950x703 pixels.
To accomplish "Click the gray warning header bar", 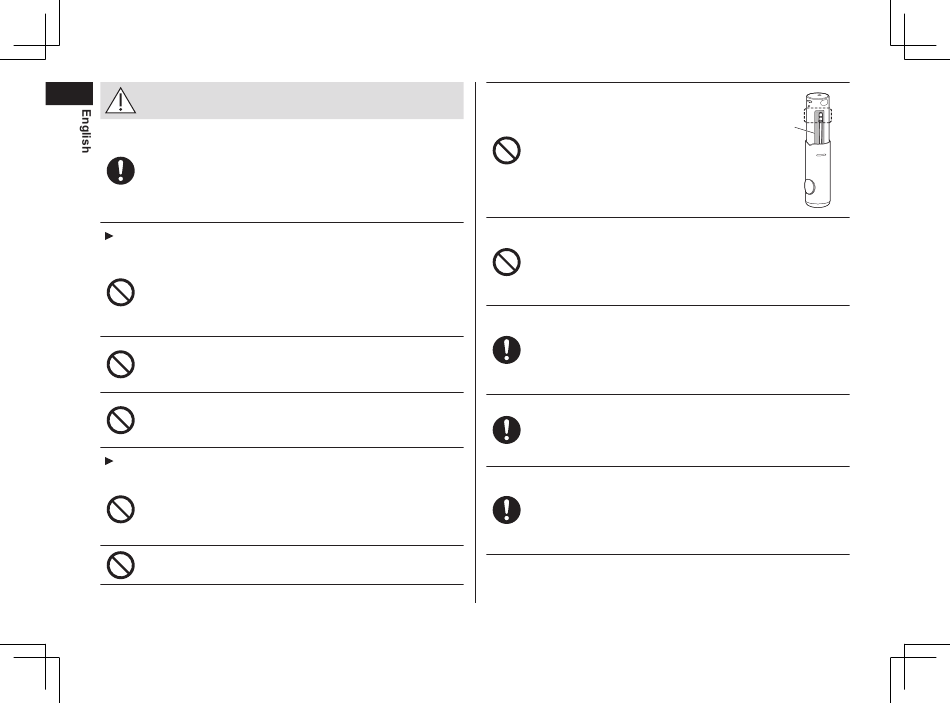I will coord(300,101).
